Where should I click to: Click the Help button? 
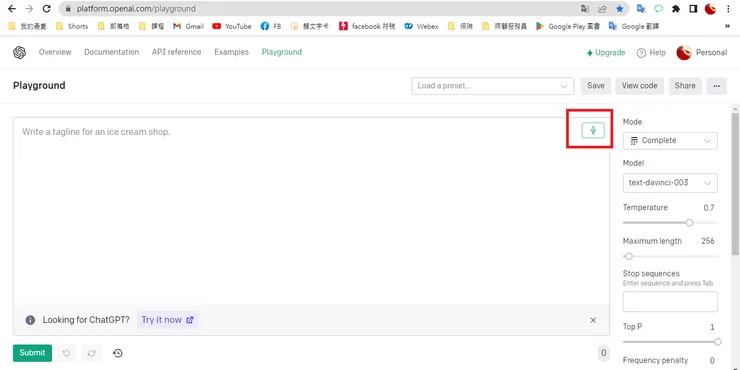[x=651, y=52]
